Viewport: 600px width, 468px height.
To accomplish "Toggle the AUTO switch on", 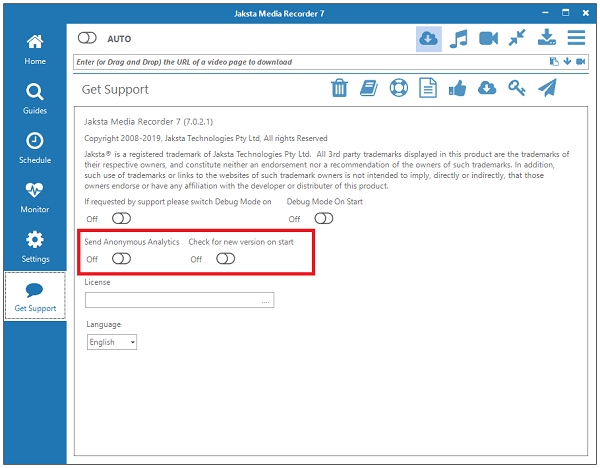I will click(87, 38).
